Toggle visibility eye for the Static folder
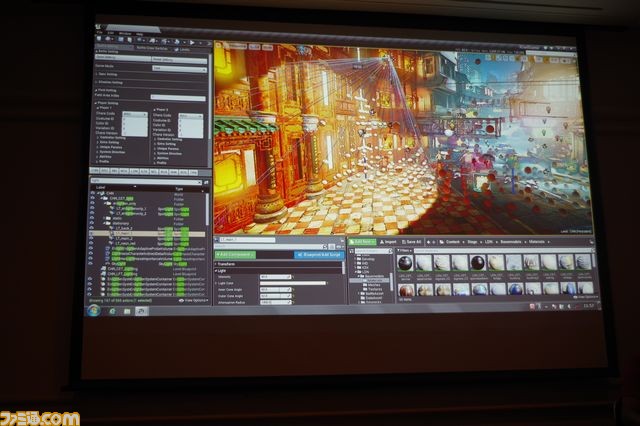Viewport: 640px width, 426px height. pyautogui.click(x=92, y=218)
